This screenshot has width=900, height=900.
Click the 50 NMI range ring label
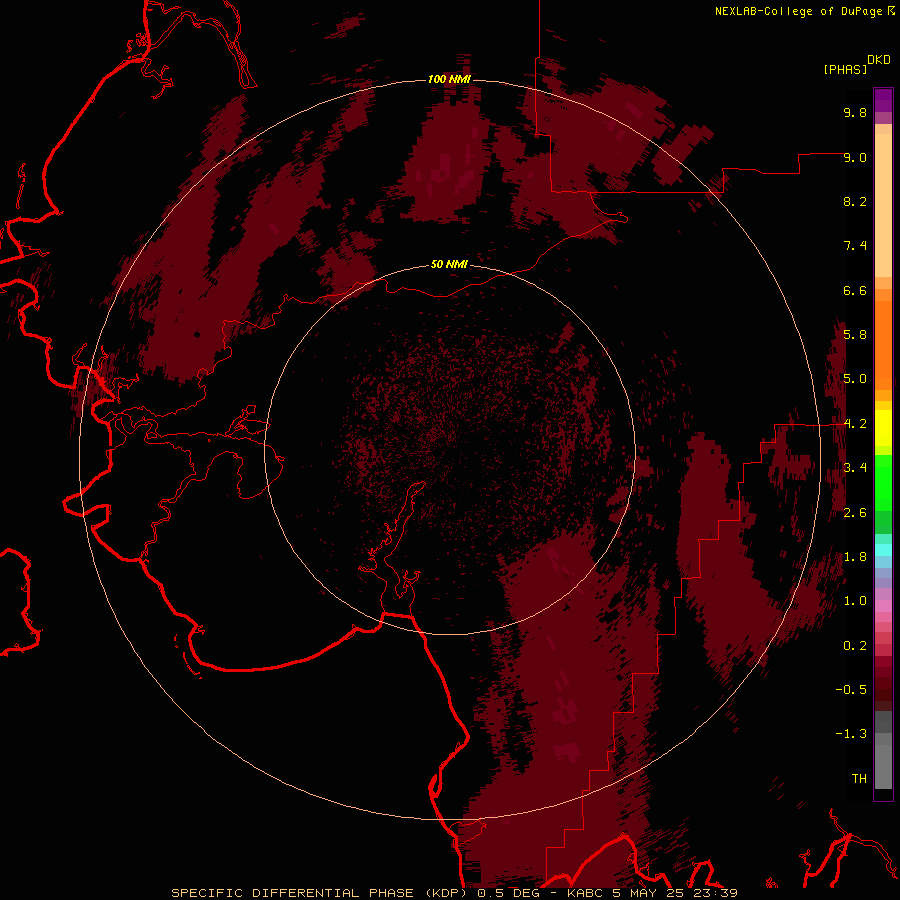pos(449,265)
